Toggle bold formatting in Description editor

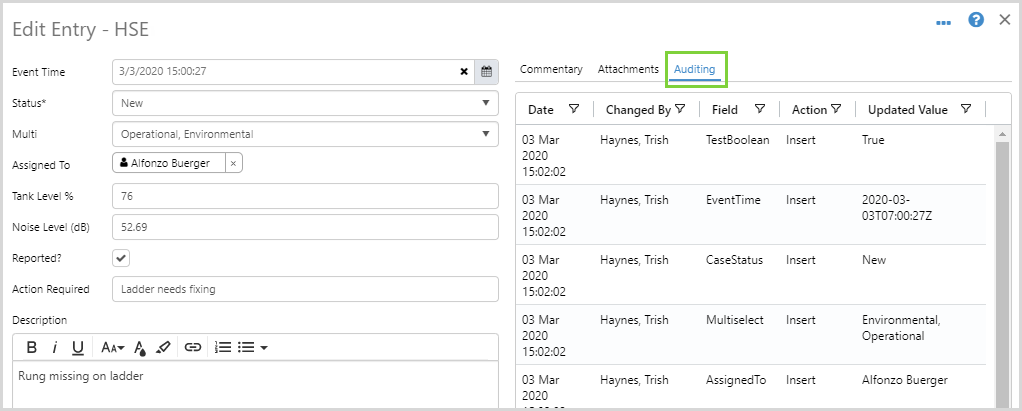32,348
